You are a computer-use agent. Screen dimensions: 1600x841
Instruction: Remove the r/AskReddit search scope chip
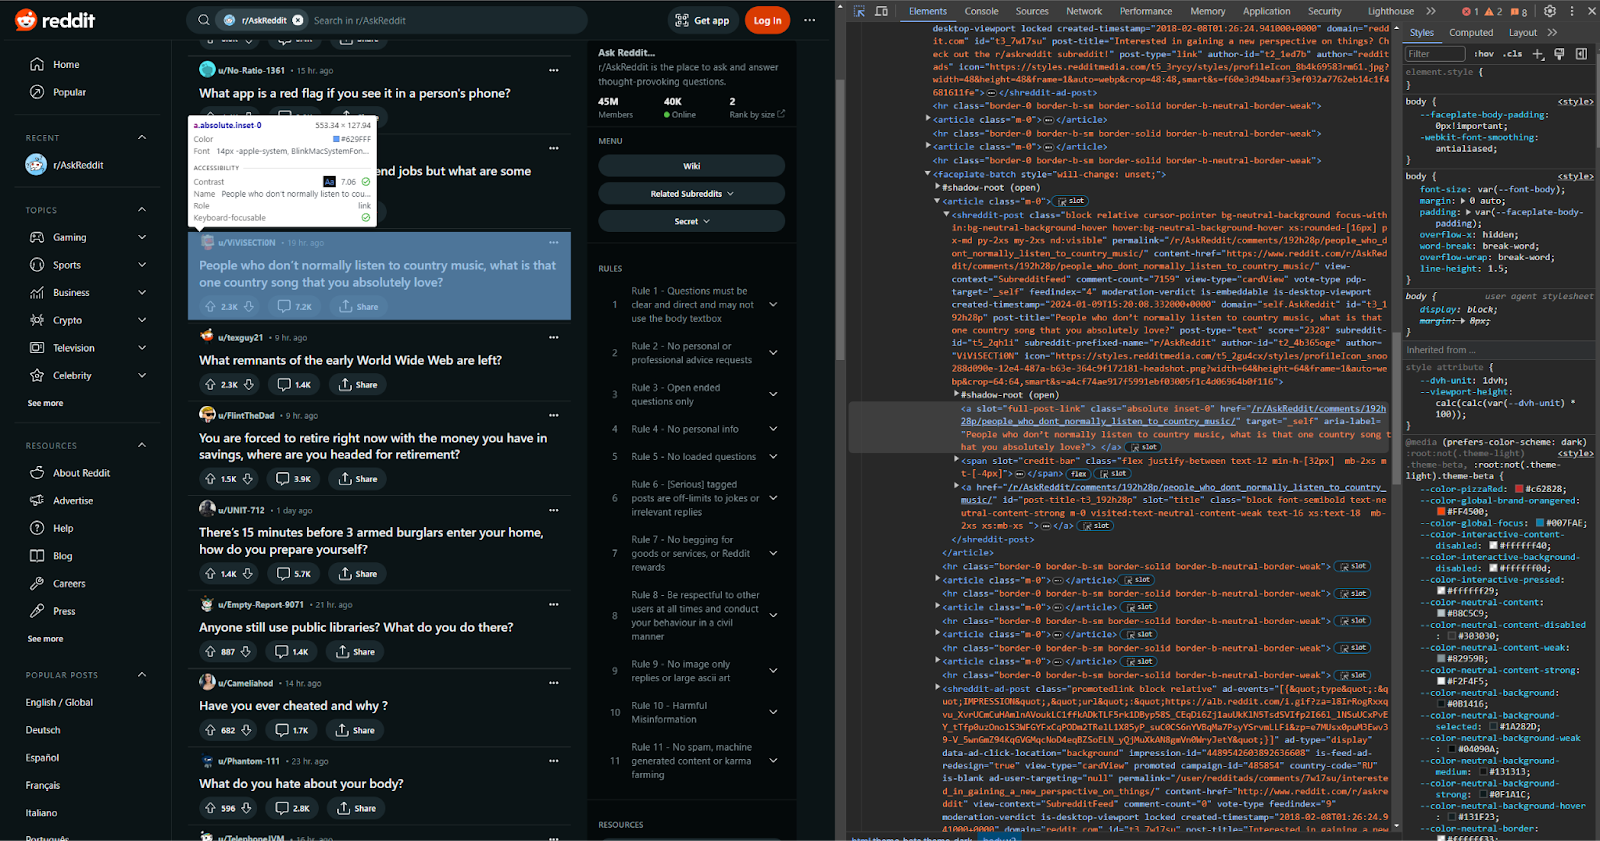(x=298, y=20)
